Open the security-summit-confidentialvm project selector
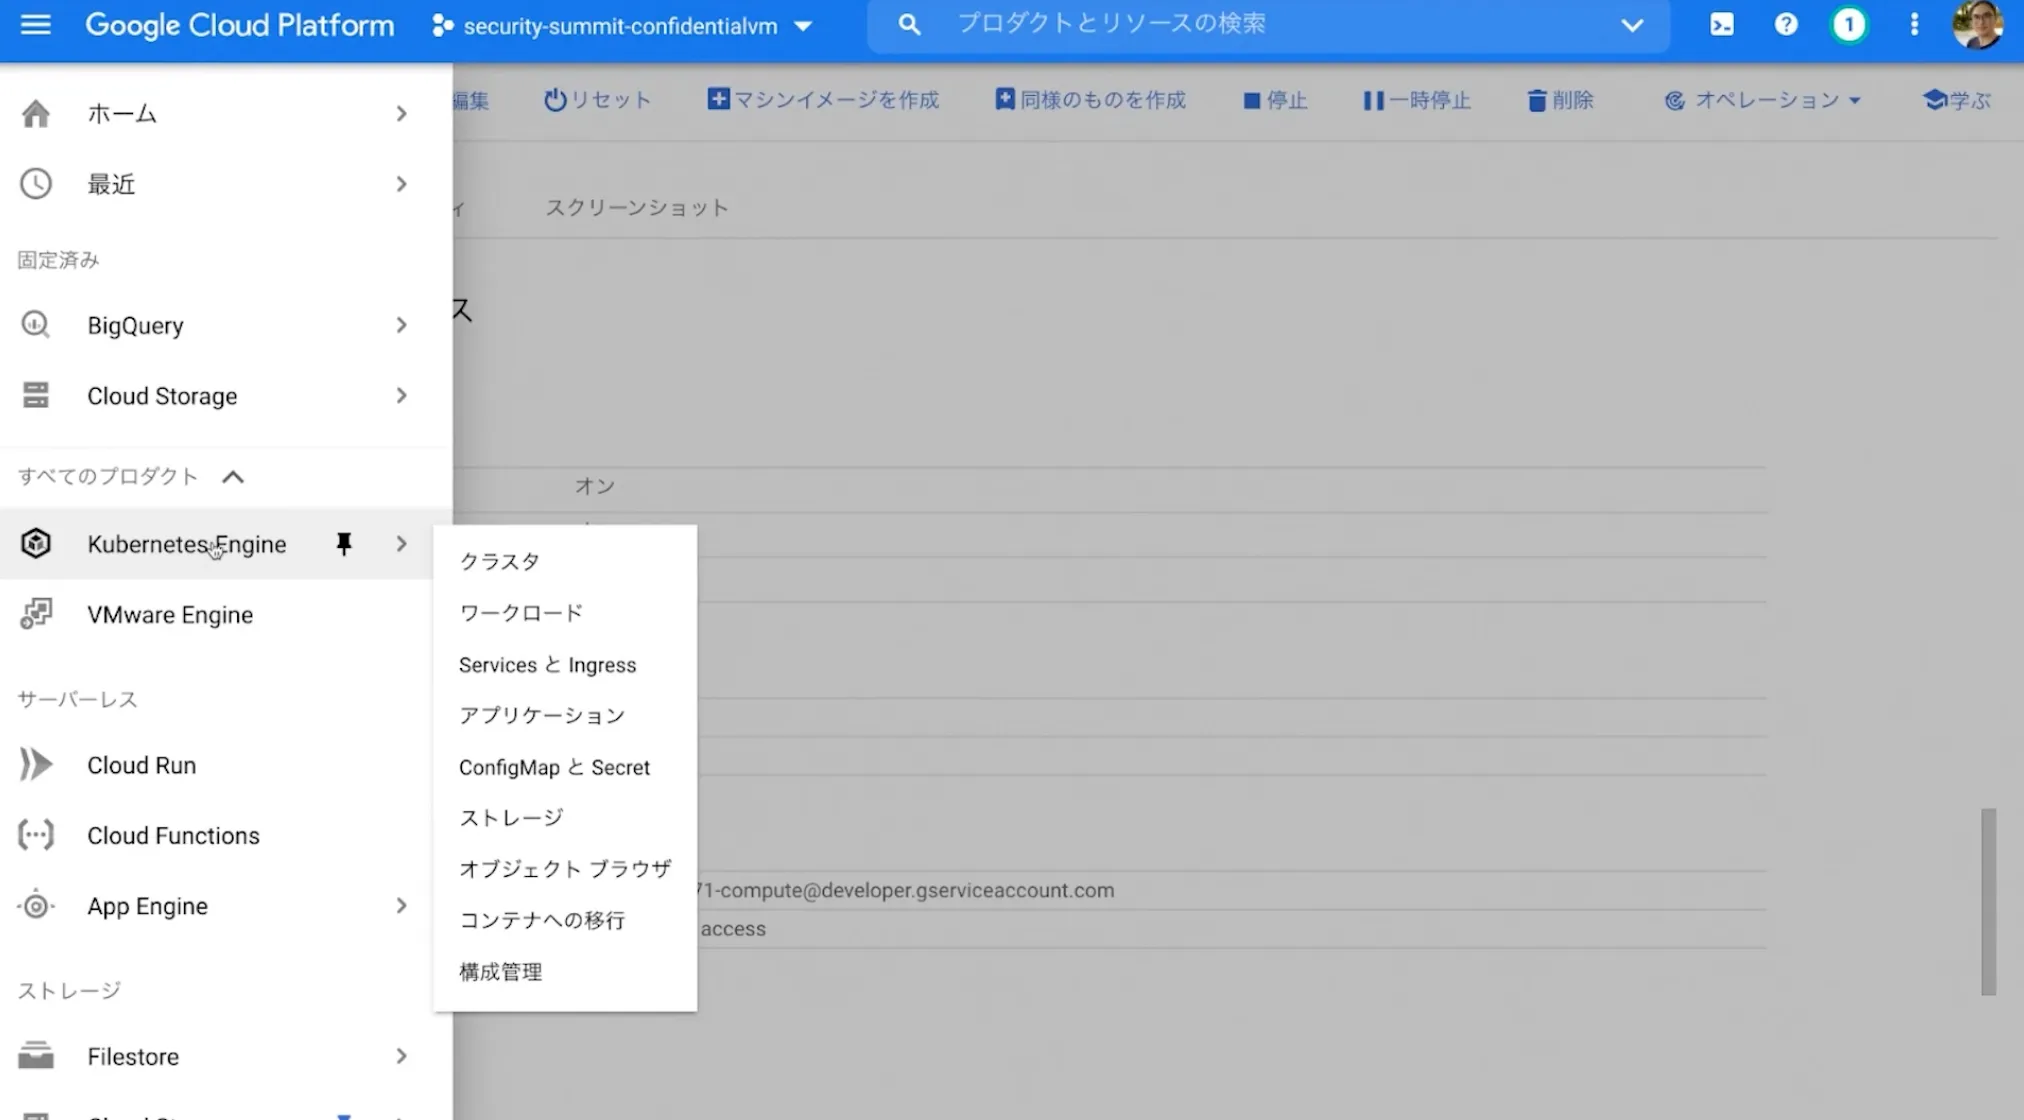This screenshot has width=2024, height=1120. tap(621, 26)
